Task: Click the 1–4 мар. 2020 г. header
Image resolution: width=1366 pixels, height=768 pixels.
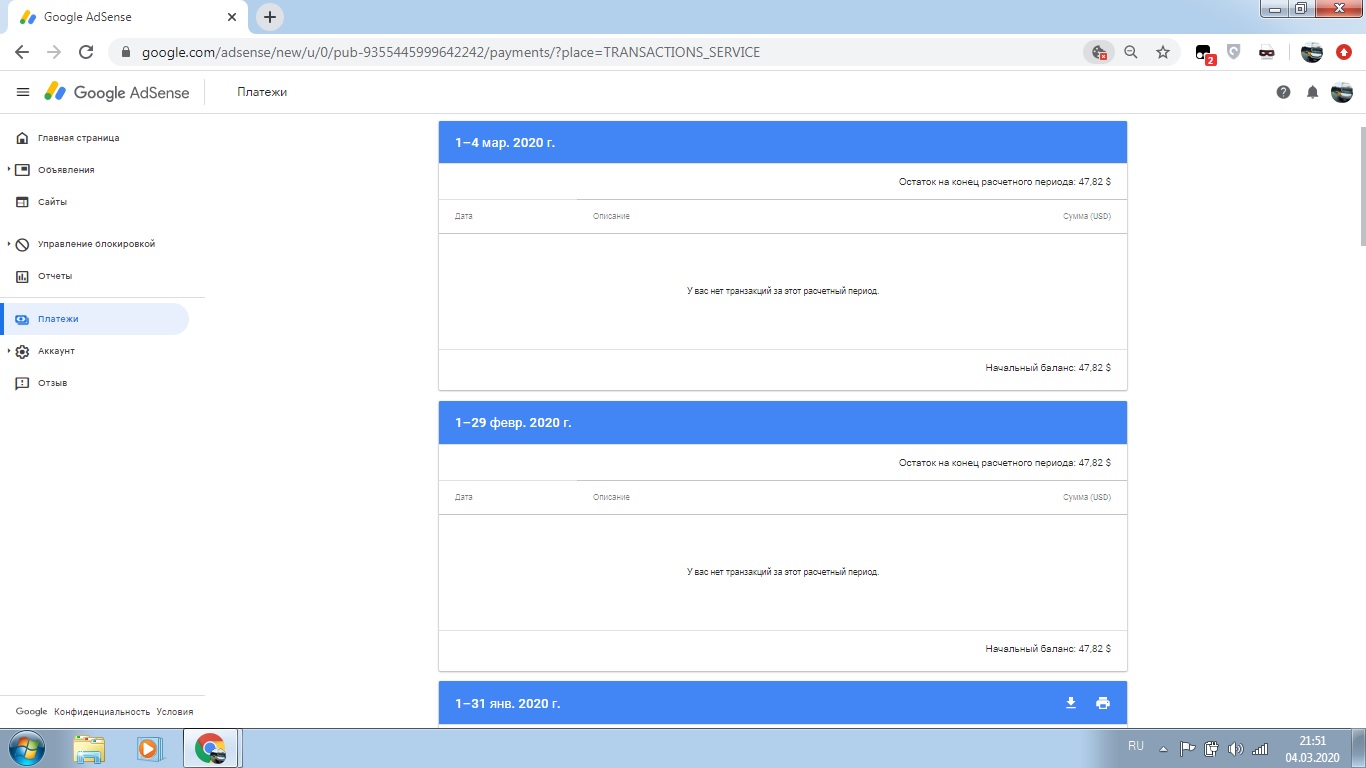Action: click(783, 143)
